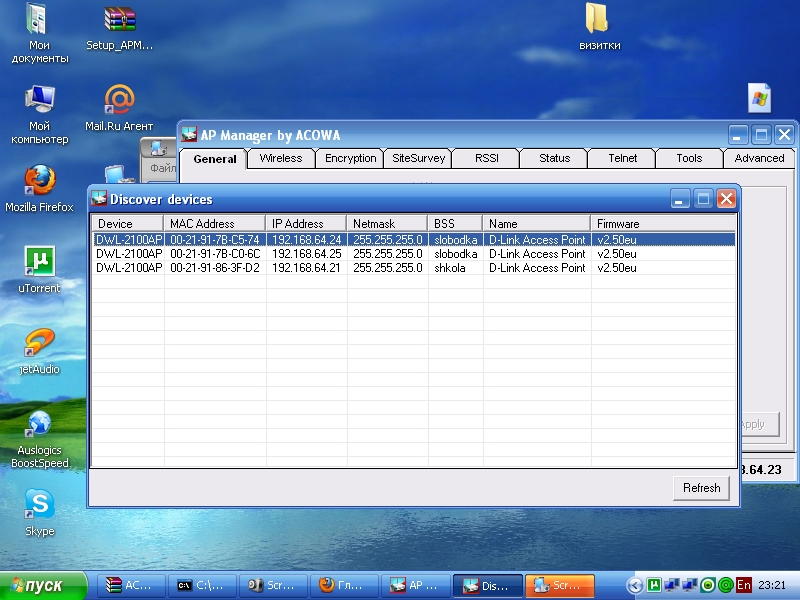
Task: Open the Telnet tab
Action: click(x=622, y=158)
